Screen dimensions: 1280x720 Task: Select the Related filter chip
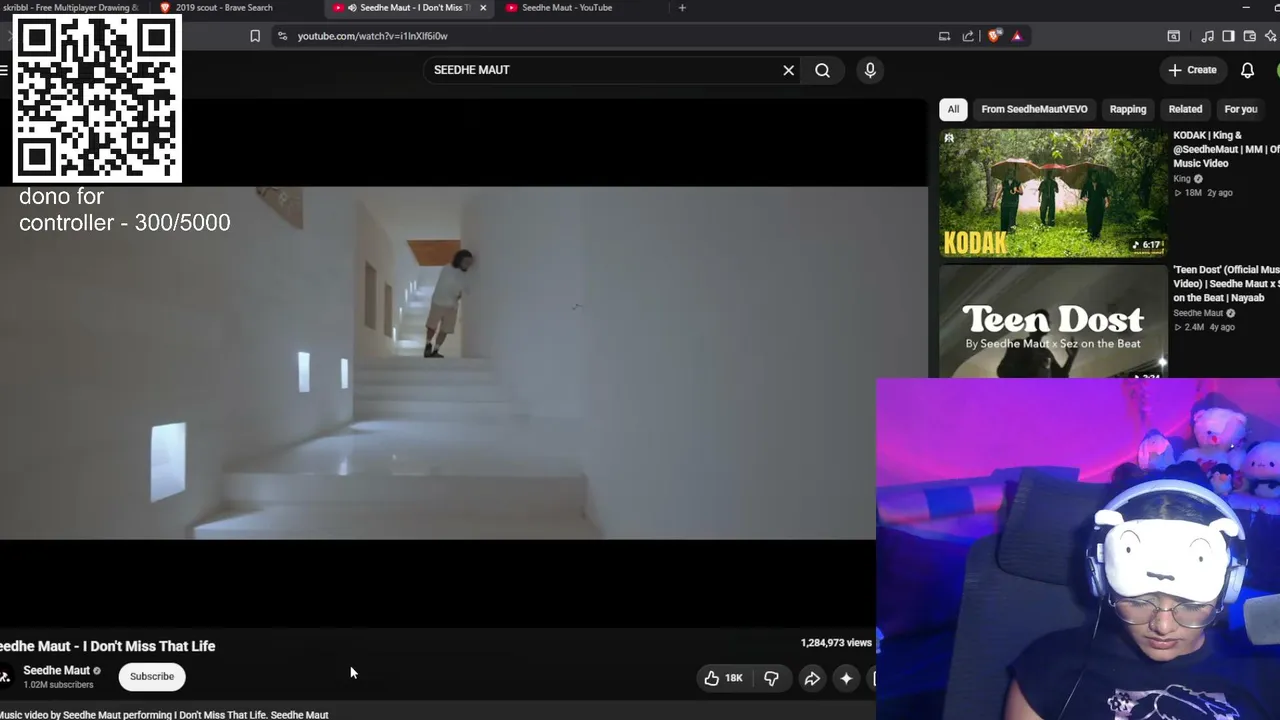1185,109
